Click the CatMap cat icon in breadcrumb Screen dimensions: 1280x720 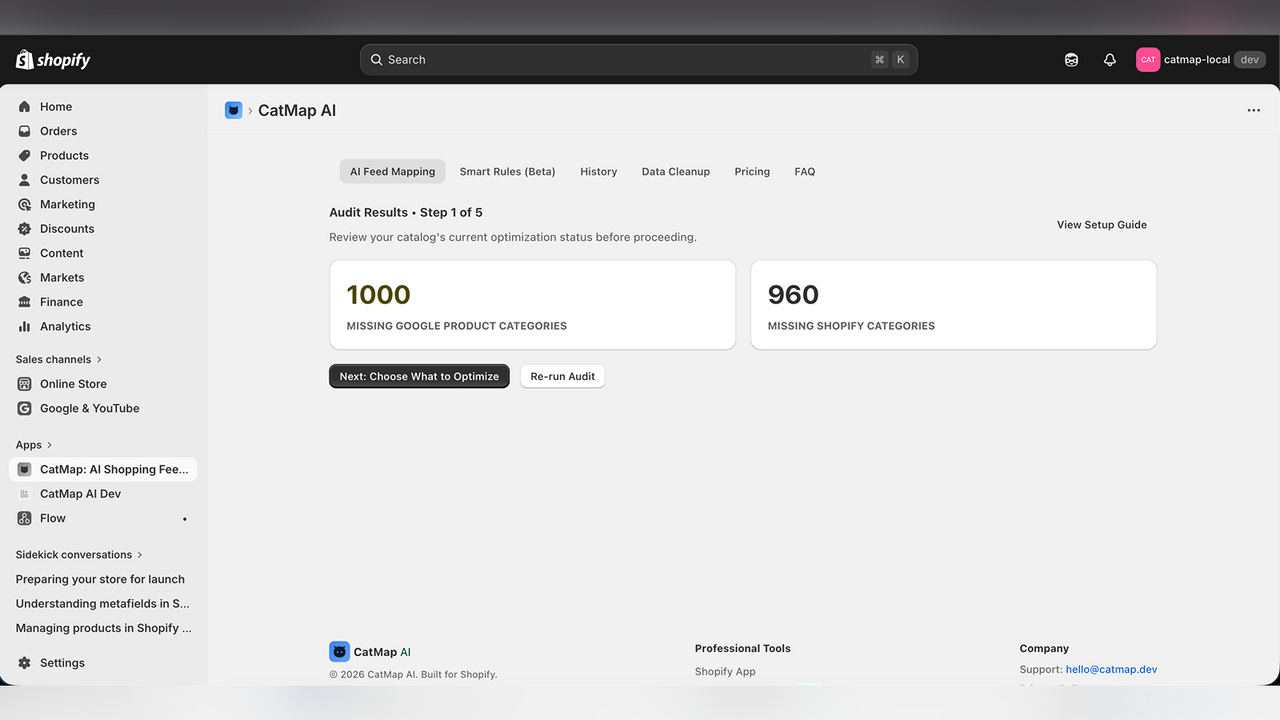click(234, 110)
